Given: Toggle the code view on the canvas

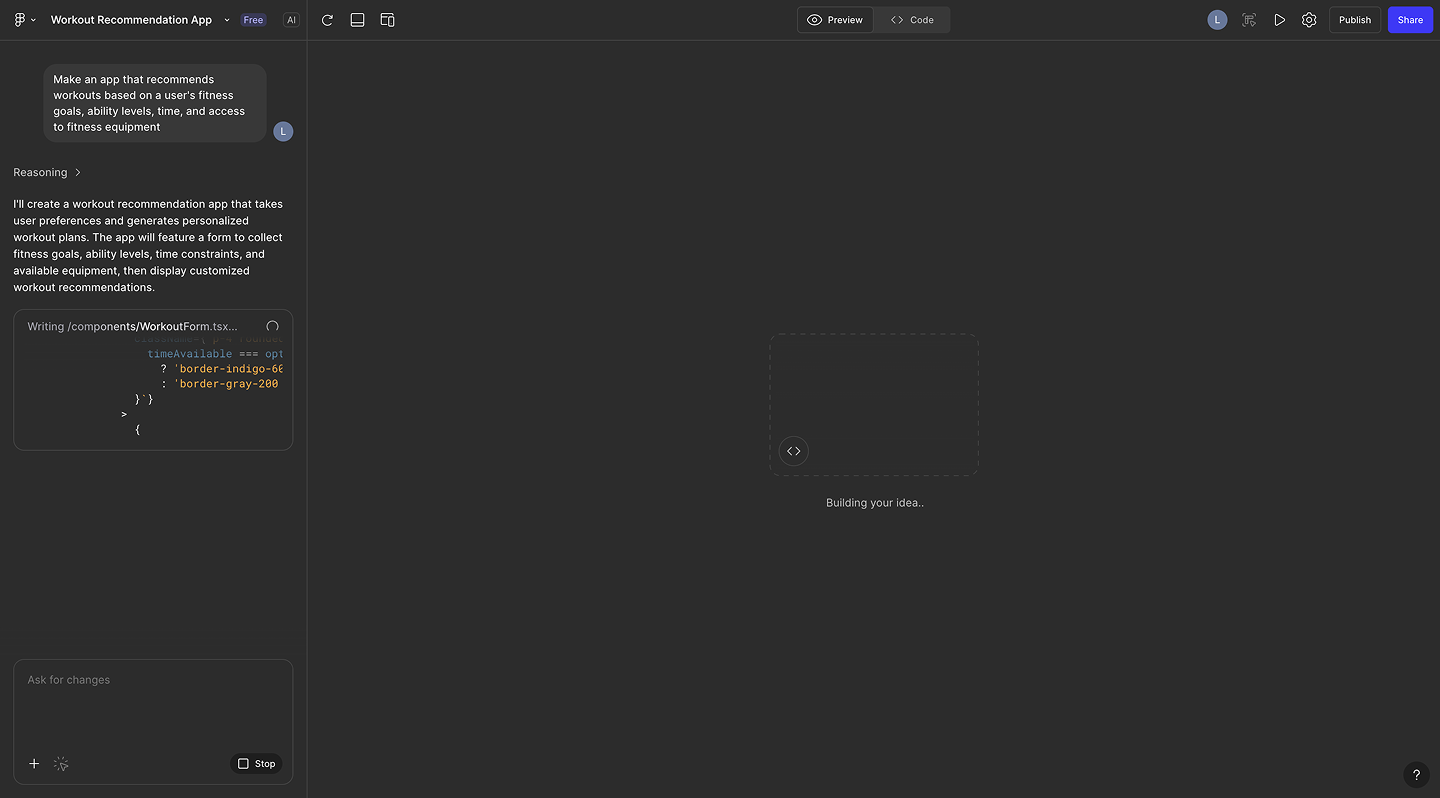Looking at the screenshot, I should [793, 450].
